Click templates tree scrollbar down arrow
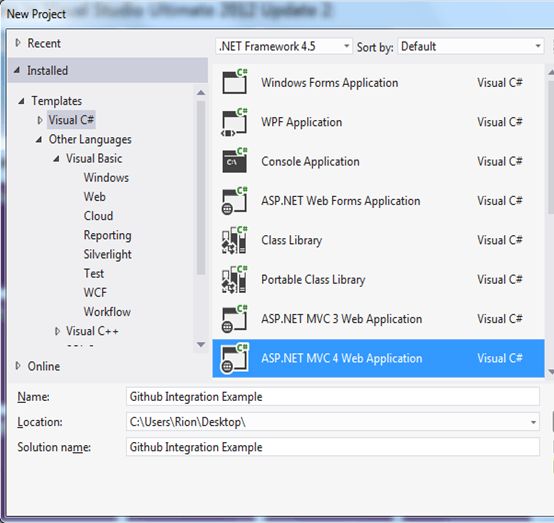This screenshot has width=554, height=523. point(201,344)
